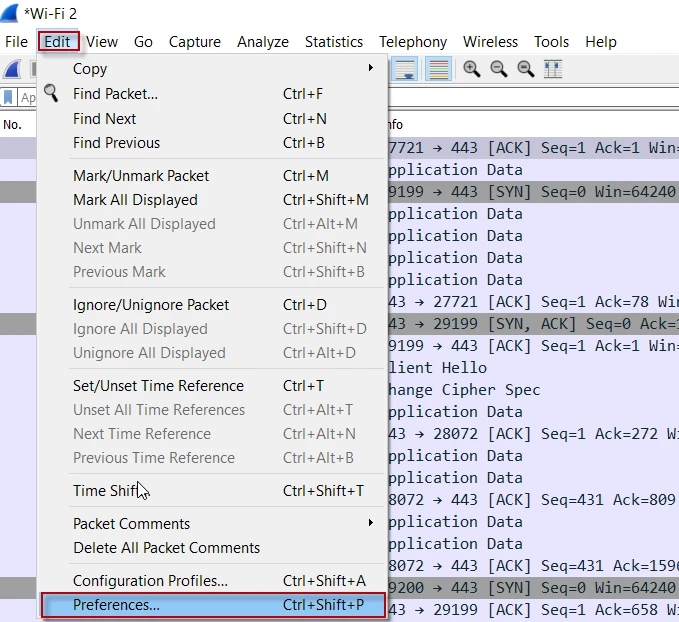Click the shark fin start capture icon

pyautogui.click(x=13, y=69)
